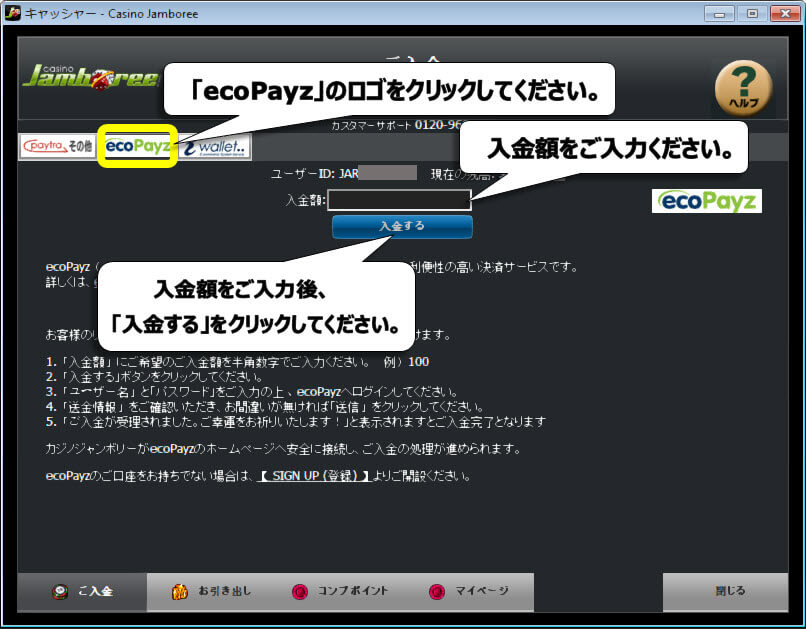Select the Paytra その他 payment tab
The image size is (806, 629).
(58, 146)
